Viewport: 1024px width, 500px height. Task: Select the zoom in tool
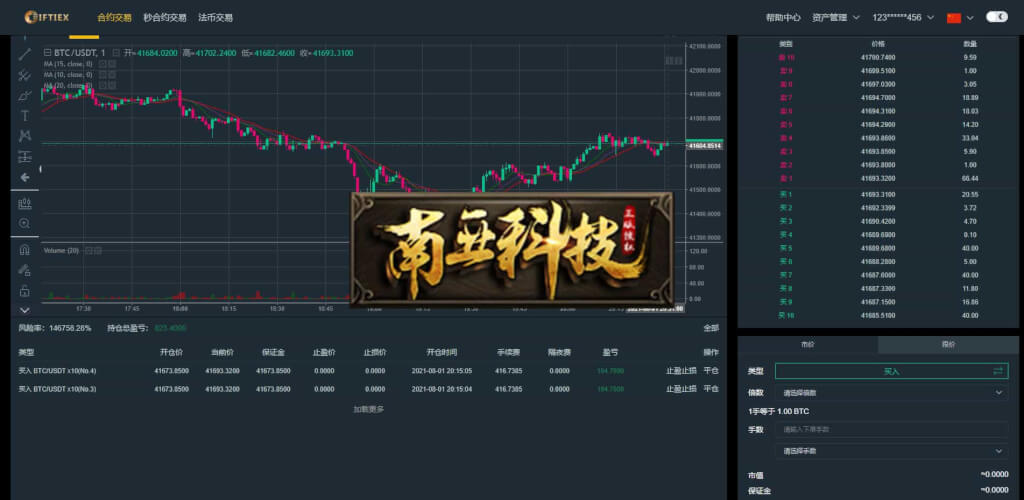point(25,223)
